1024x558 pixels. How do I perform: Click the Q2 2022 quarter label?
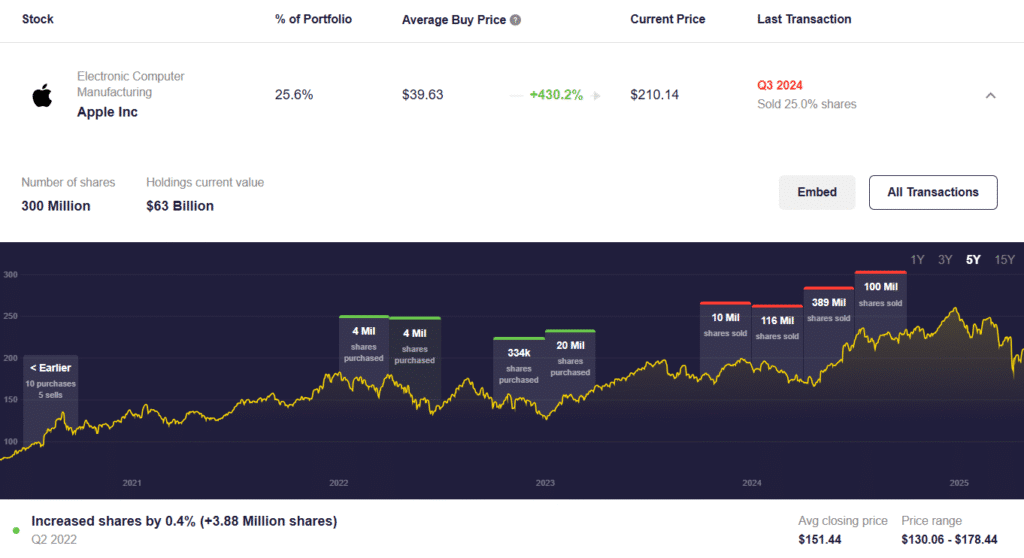[54, 540]
